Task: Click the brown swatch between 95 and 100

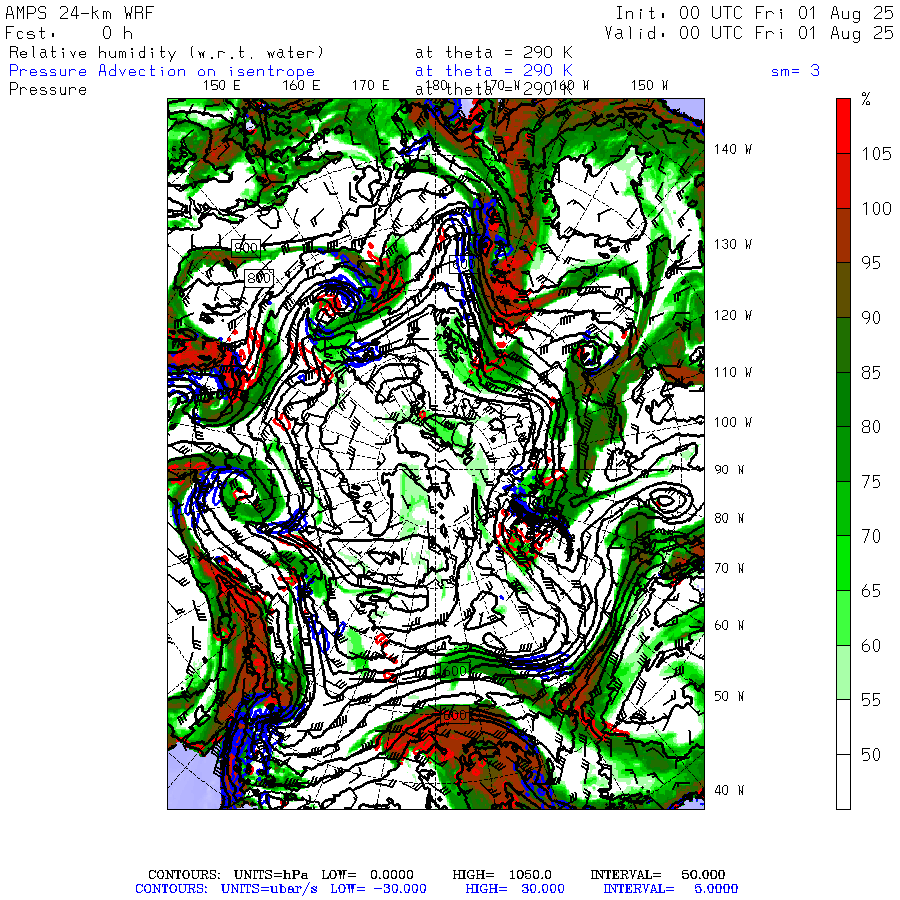Action: coord(843,235)
